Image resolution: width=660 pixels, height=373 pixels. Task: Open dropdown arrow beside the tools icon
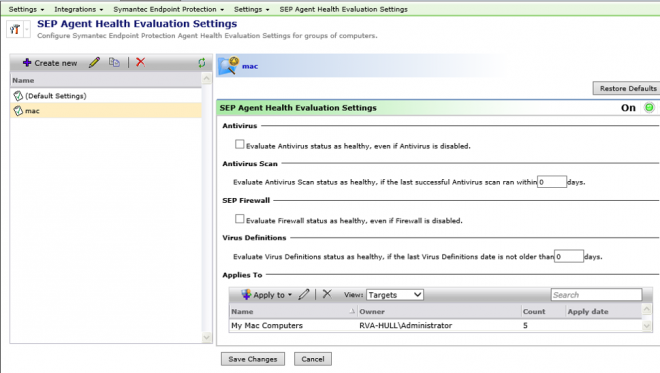coord(27,29)
